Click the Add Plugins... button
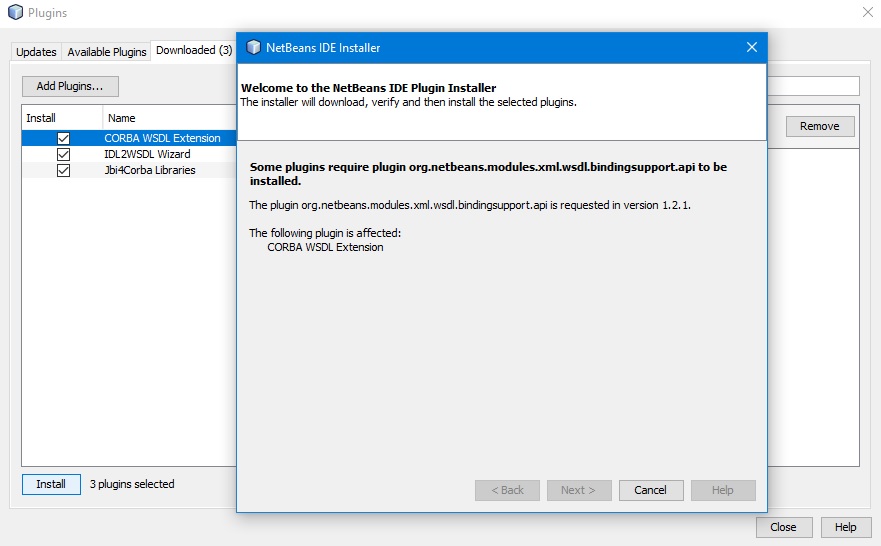Viewport: 881px width, 546px height. (x=70, y=86)
